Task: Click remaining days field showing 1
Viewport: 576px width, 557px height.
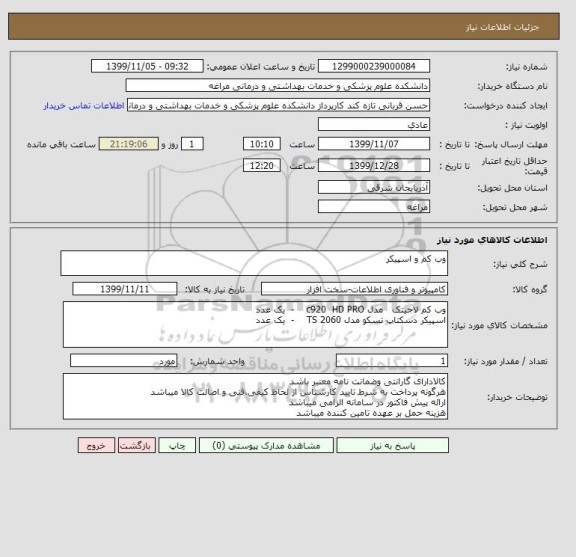Action: [192, 144]
